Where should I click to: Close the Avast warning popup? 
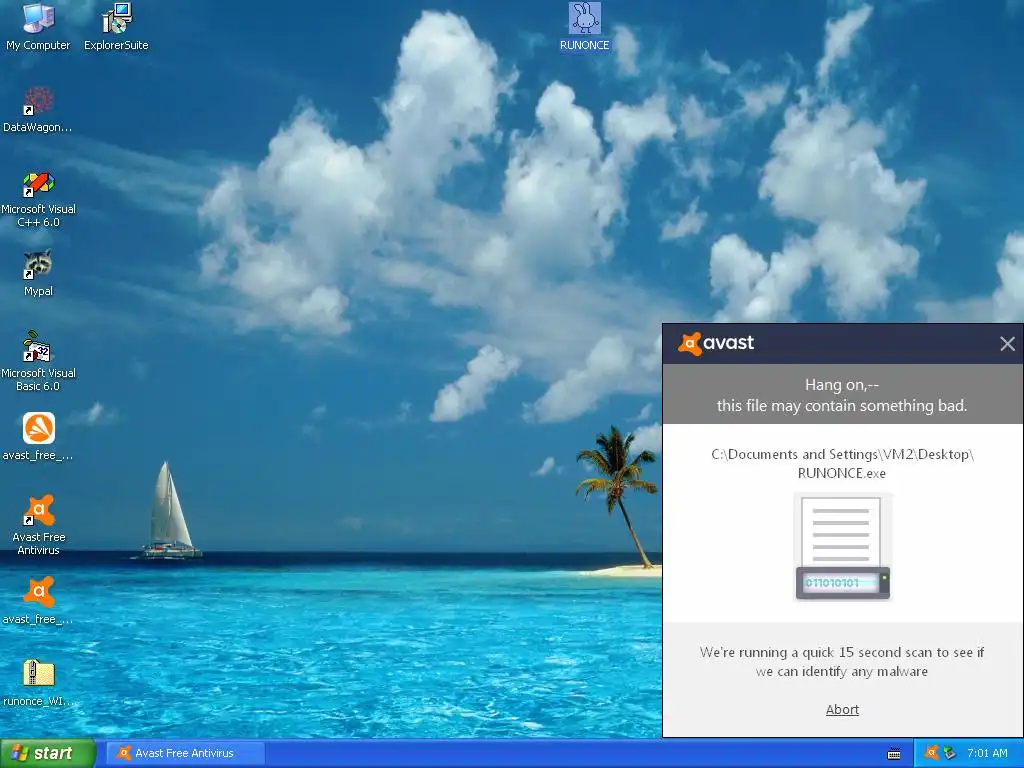1007,344
